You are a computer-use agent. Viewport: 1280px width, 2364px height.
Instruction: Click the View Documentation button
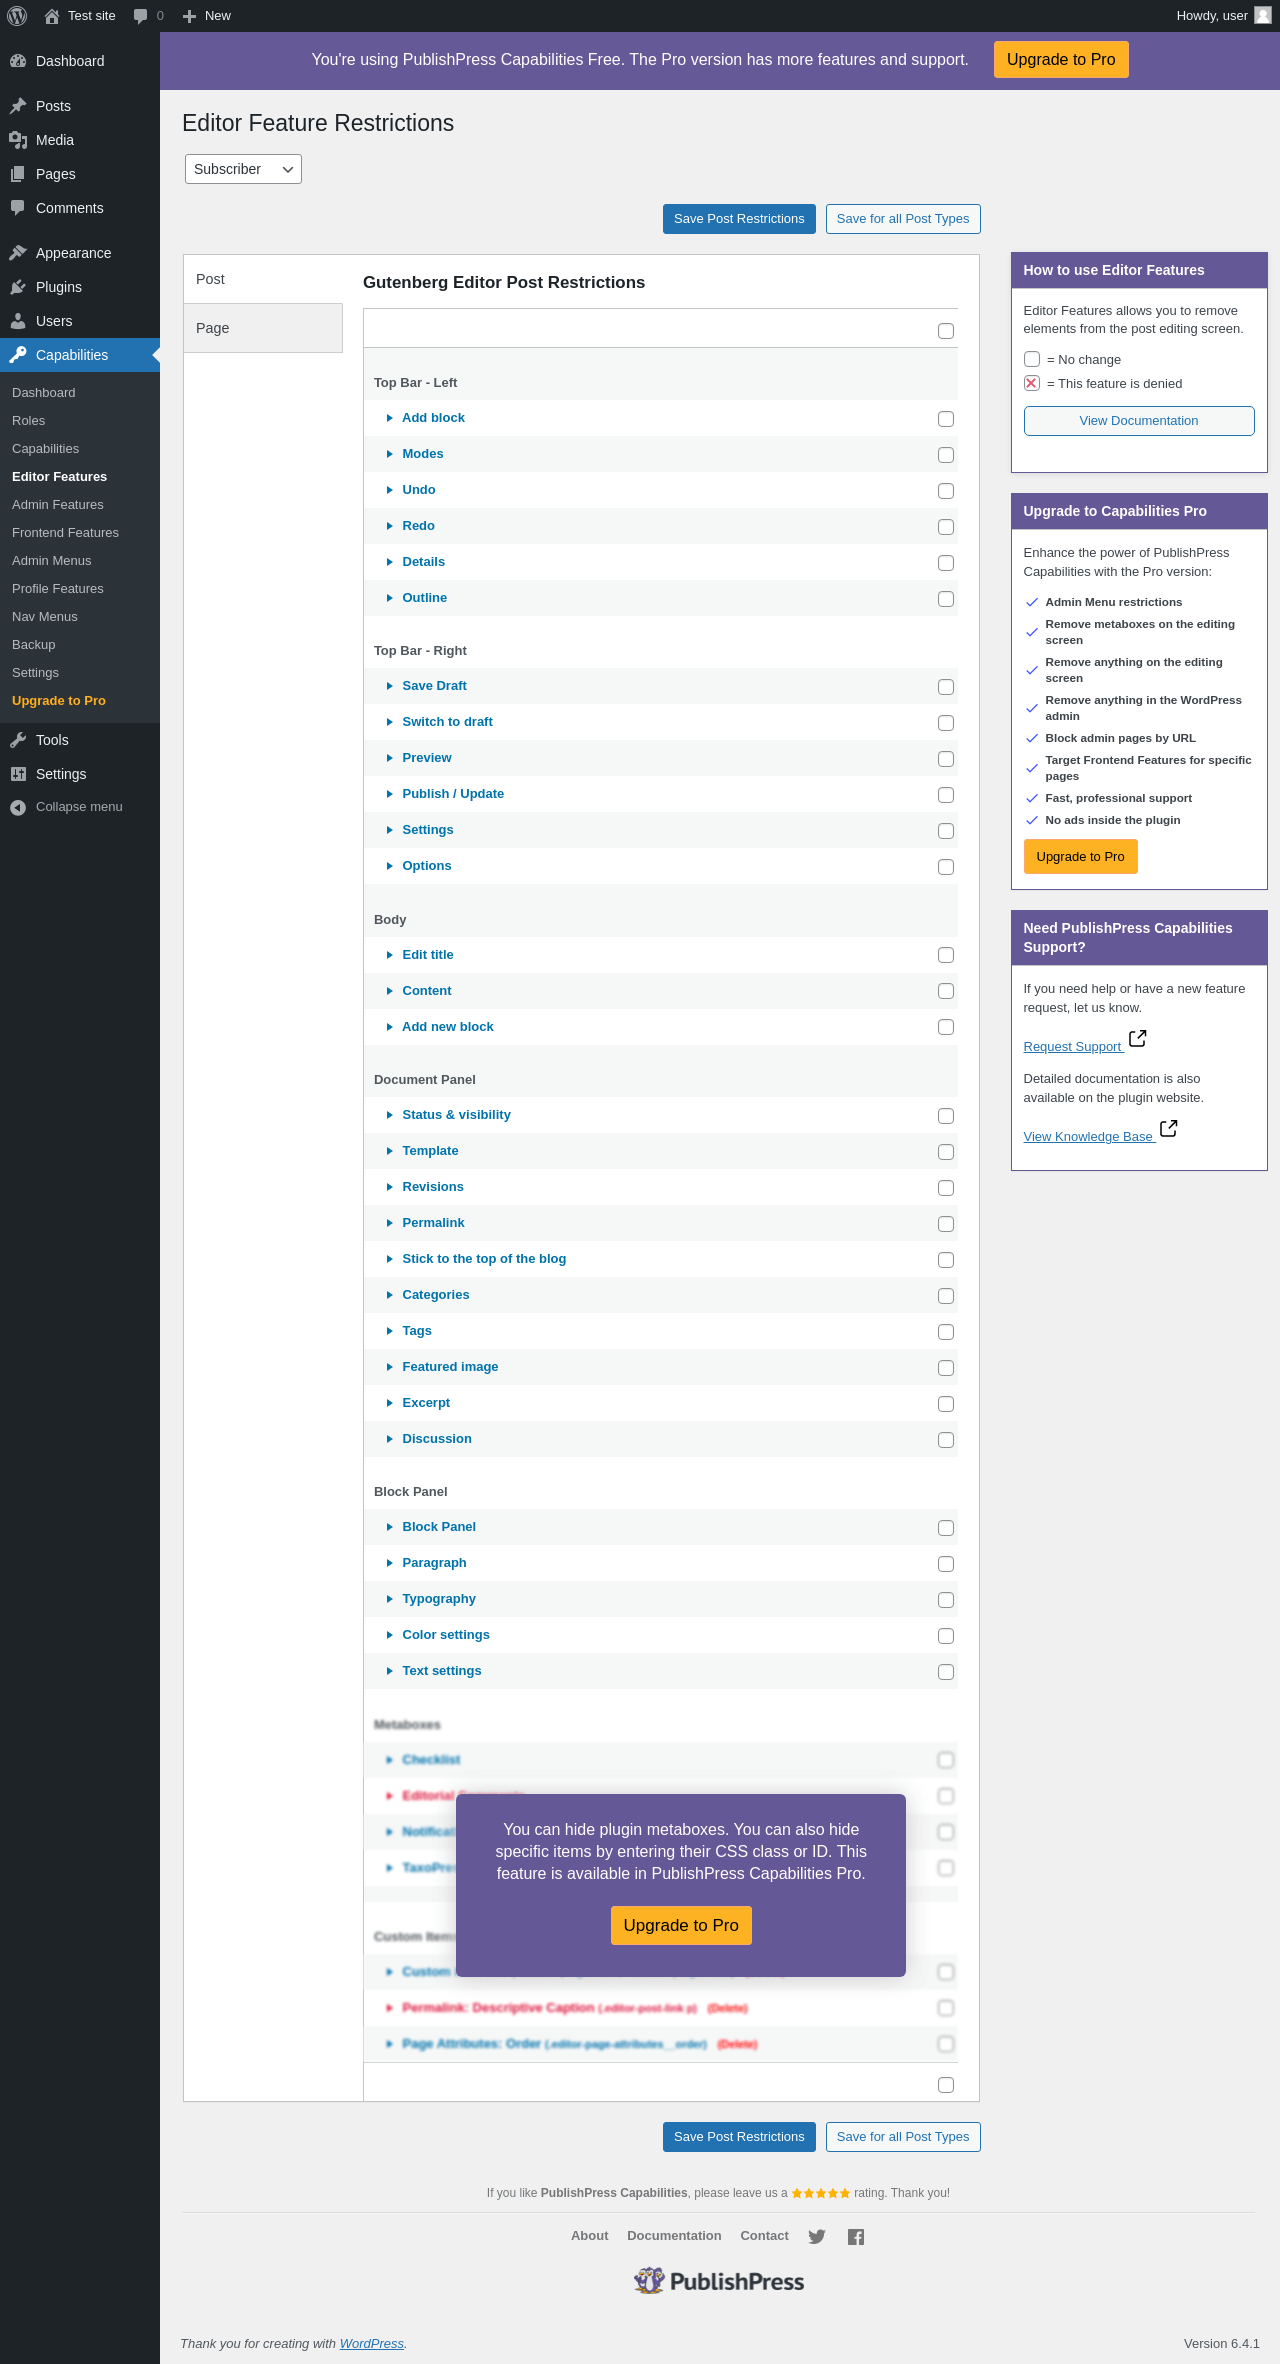pyautogui.click(x=1139, y=421)
